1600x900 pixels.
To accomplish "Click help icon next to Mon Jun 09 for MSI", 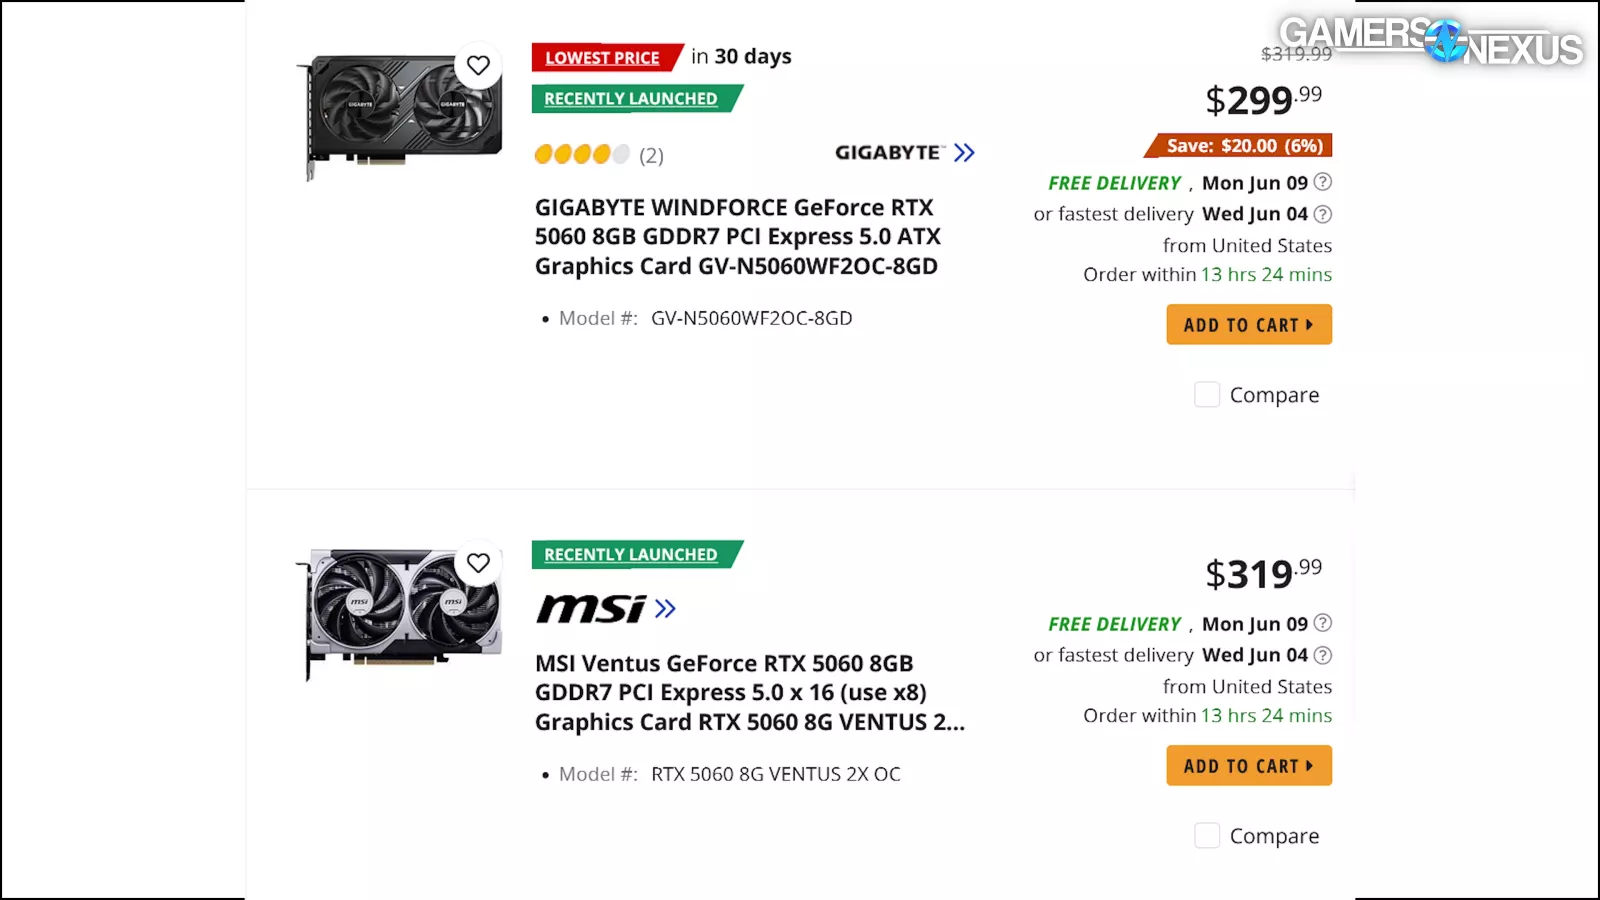I will [x=1322, y=623].
